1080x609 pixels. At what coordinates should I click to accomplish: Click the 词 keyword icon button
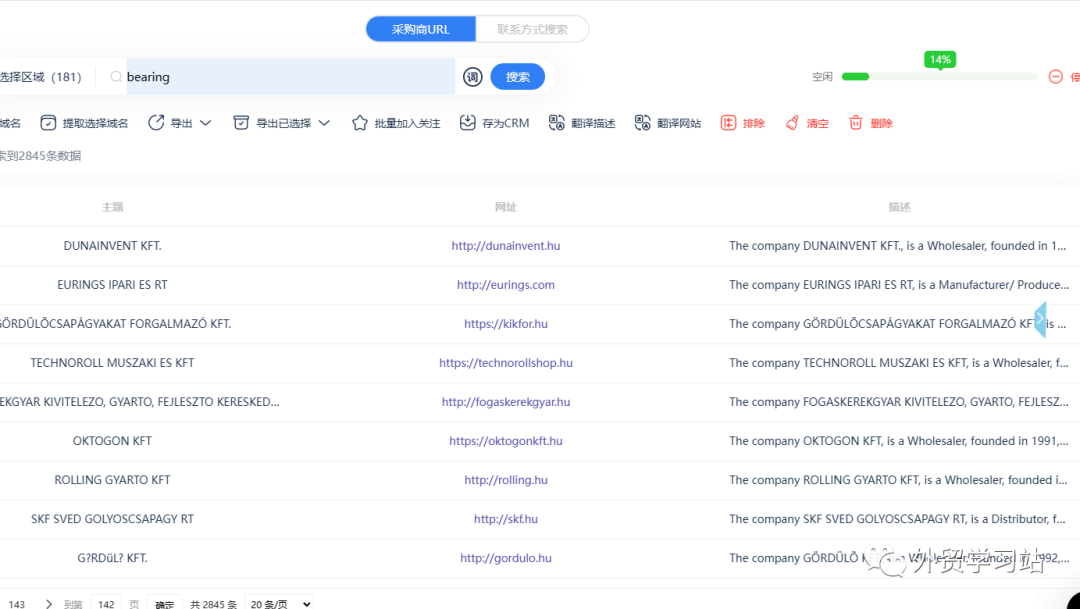tap(472, 76)
